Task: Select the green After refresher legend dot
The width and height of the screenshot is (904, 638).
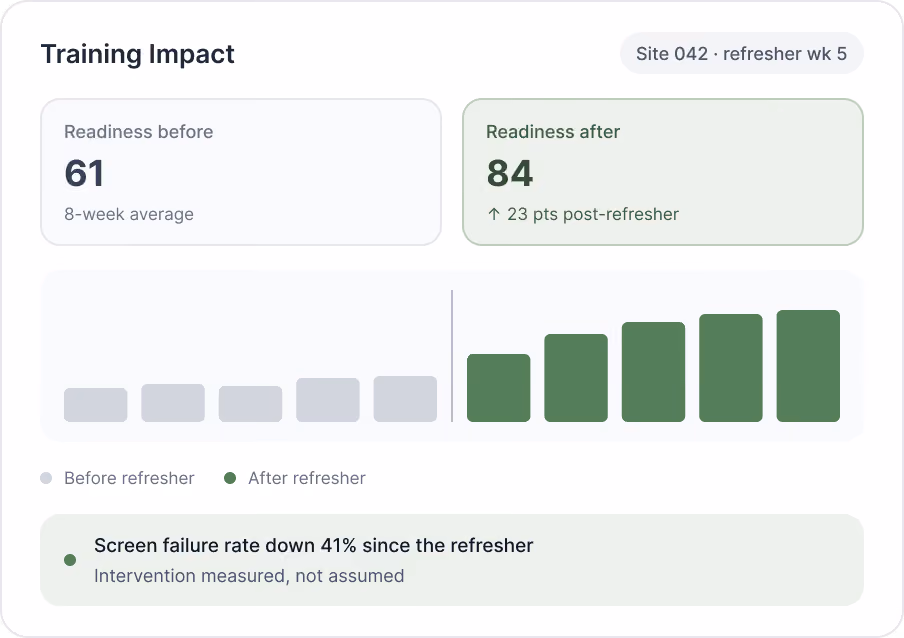Action: (x=229, y=478)
